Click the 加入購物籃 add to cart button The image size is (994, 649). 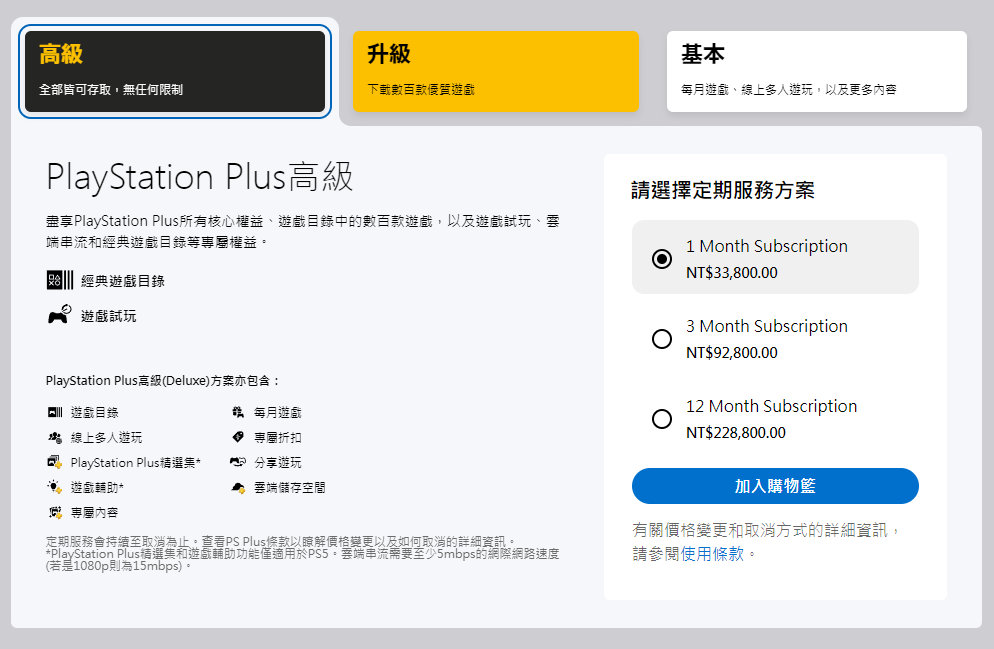point(775,486)
